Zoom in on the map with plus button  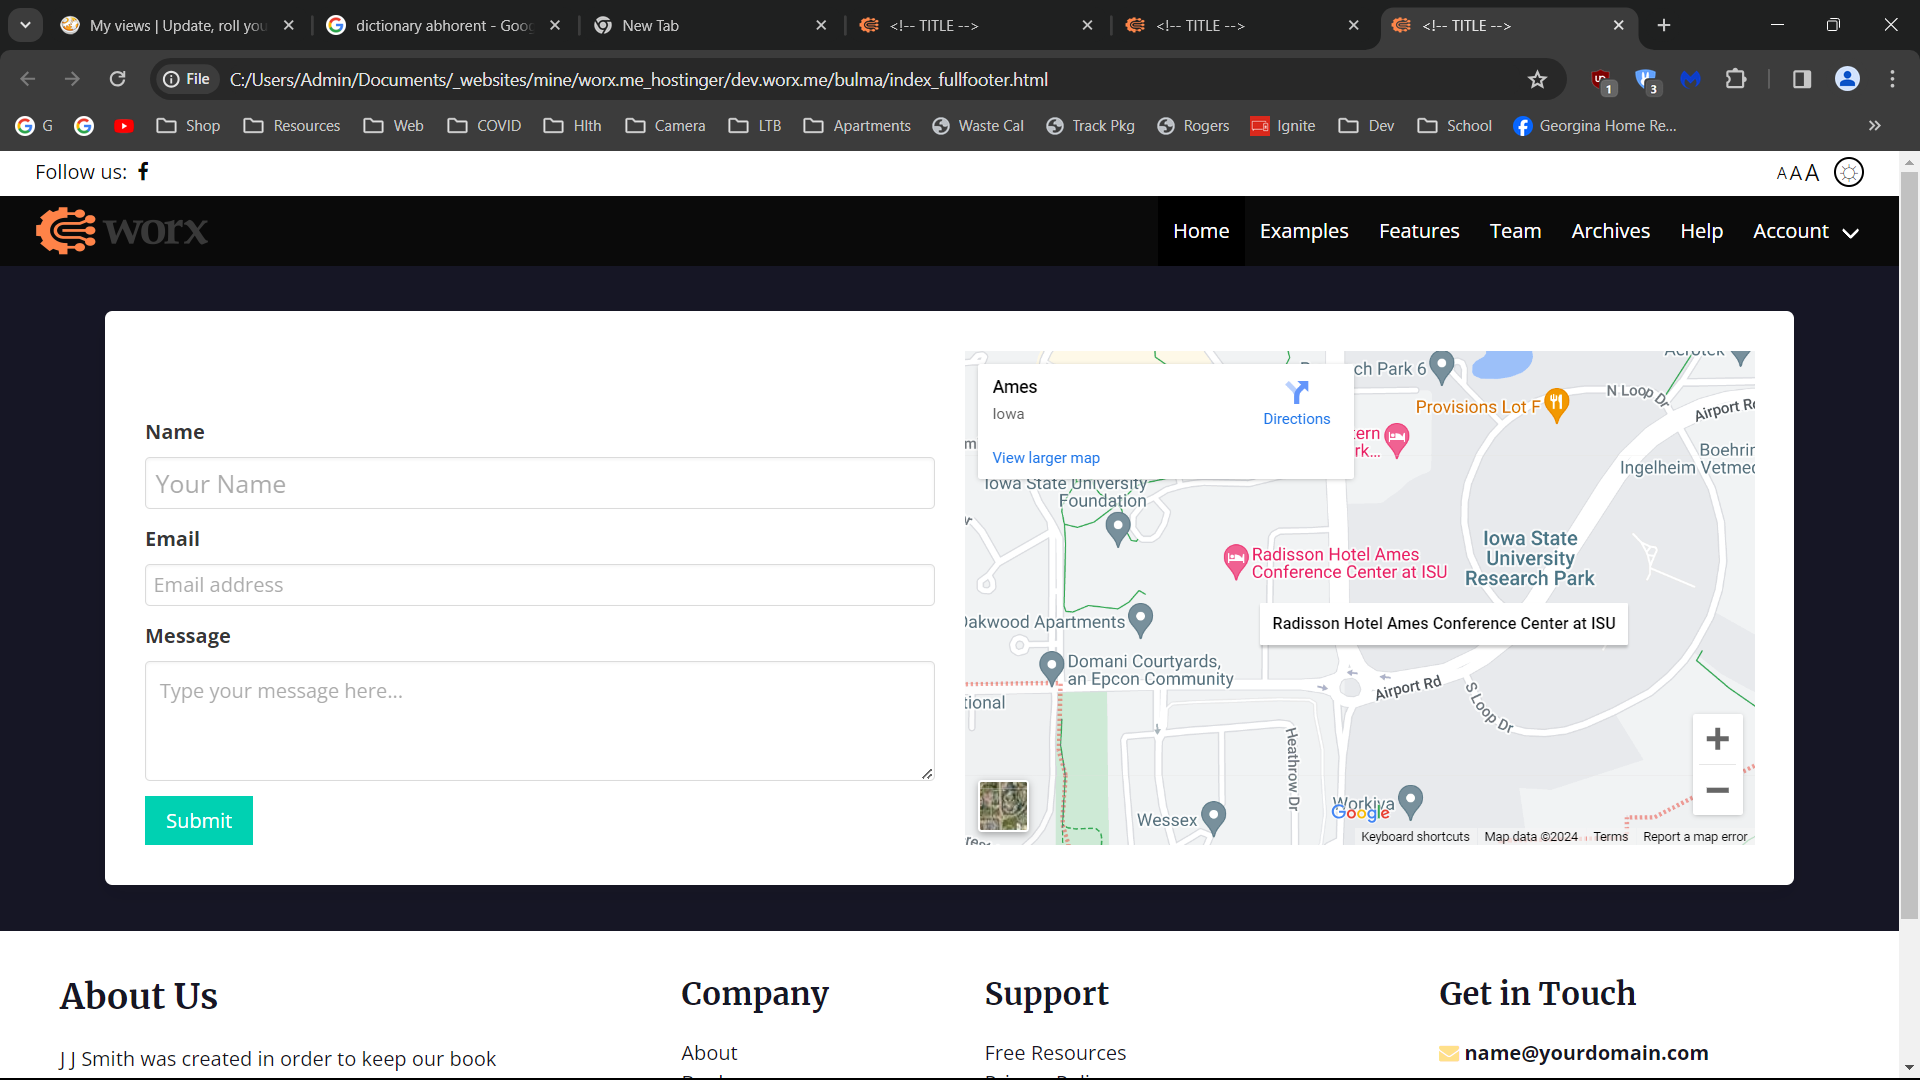(x=1717, y=739)
